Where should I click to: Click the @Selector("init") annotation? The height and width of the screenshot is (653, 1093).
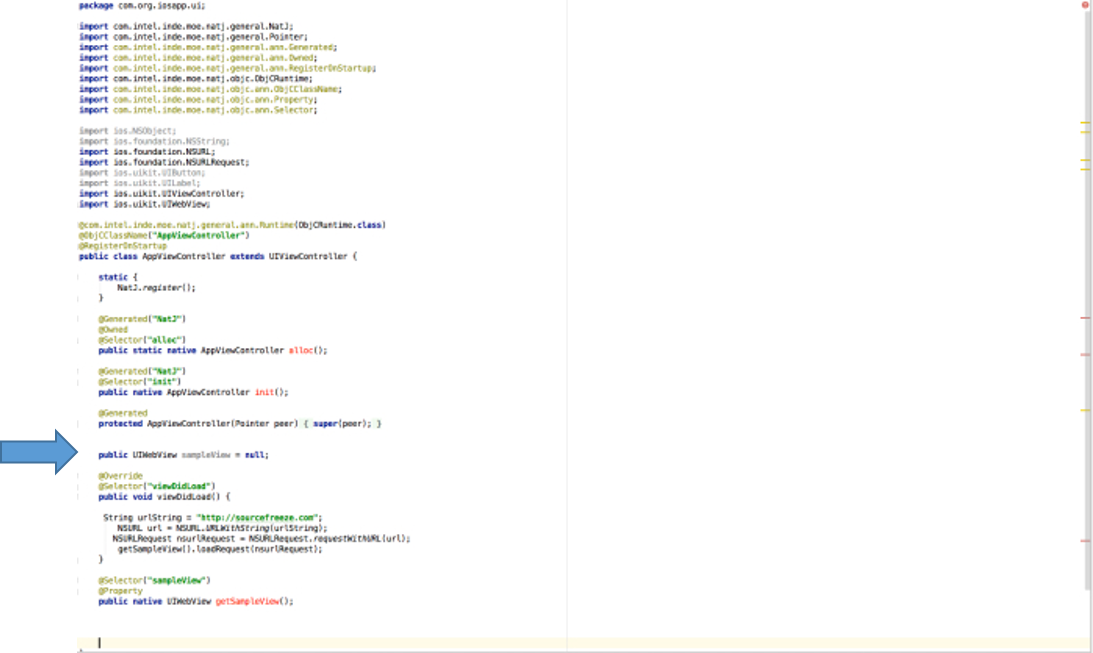point(139,382)
